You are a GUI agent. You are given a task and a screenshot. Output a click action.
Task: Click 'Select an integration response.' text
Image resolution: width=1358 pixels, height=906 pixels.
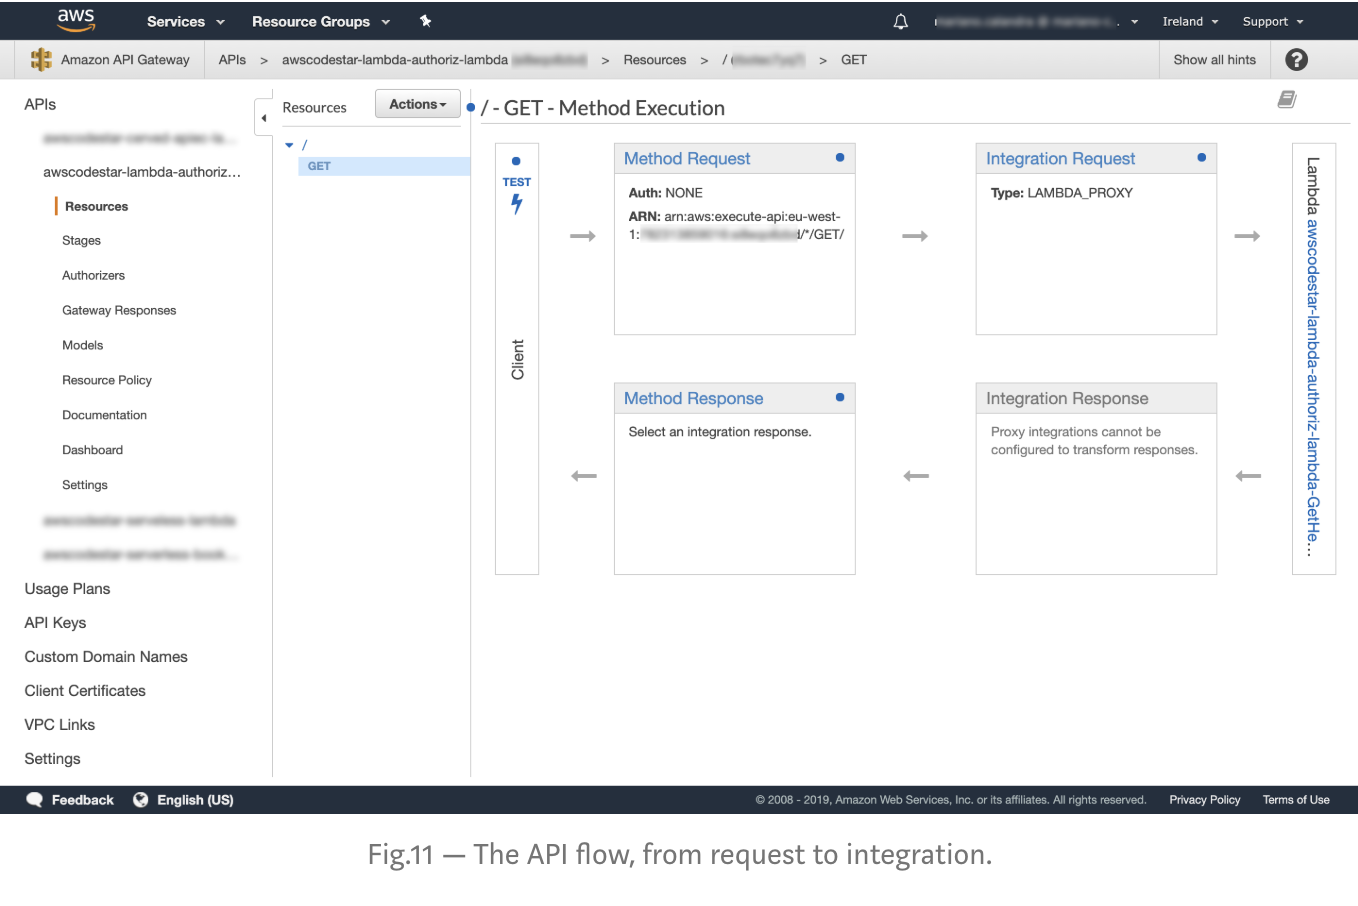[x=720, y=432]
